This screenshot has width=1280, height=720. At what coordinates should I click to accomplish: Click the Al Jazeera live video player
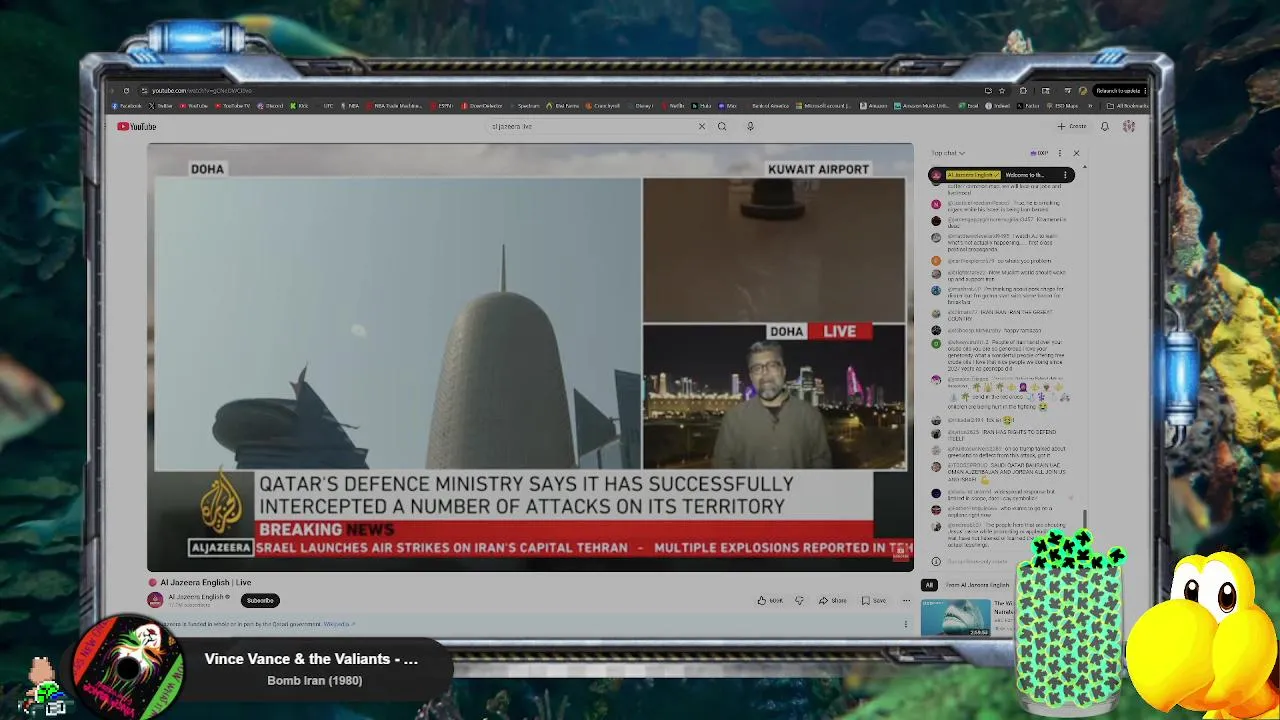tap(530, 357)
